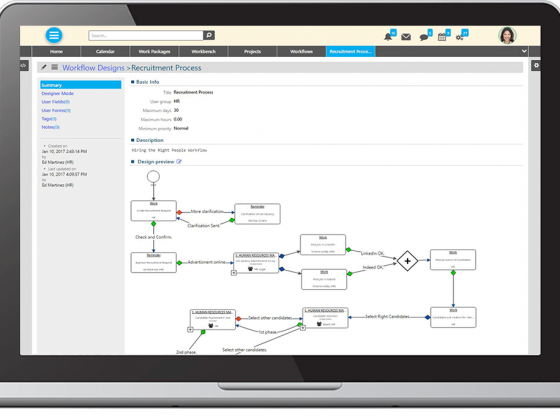
Task: Open the blue hamburger main menu
Action: coord(54,35)
